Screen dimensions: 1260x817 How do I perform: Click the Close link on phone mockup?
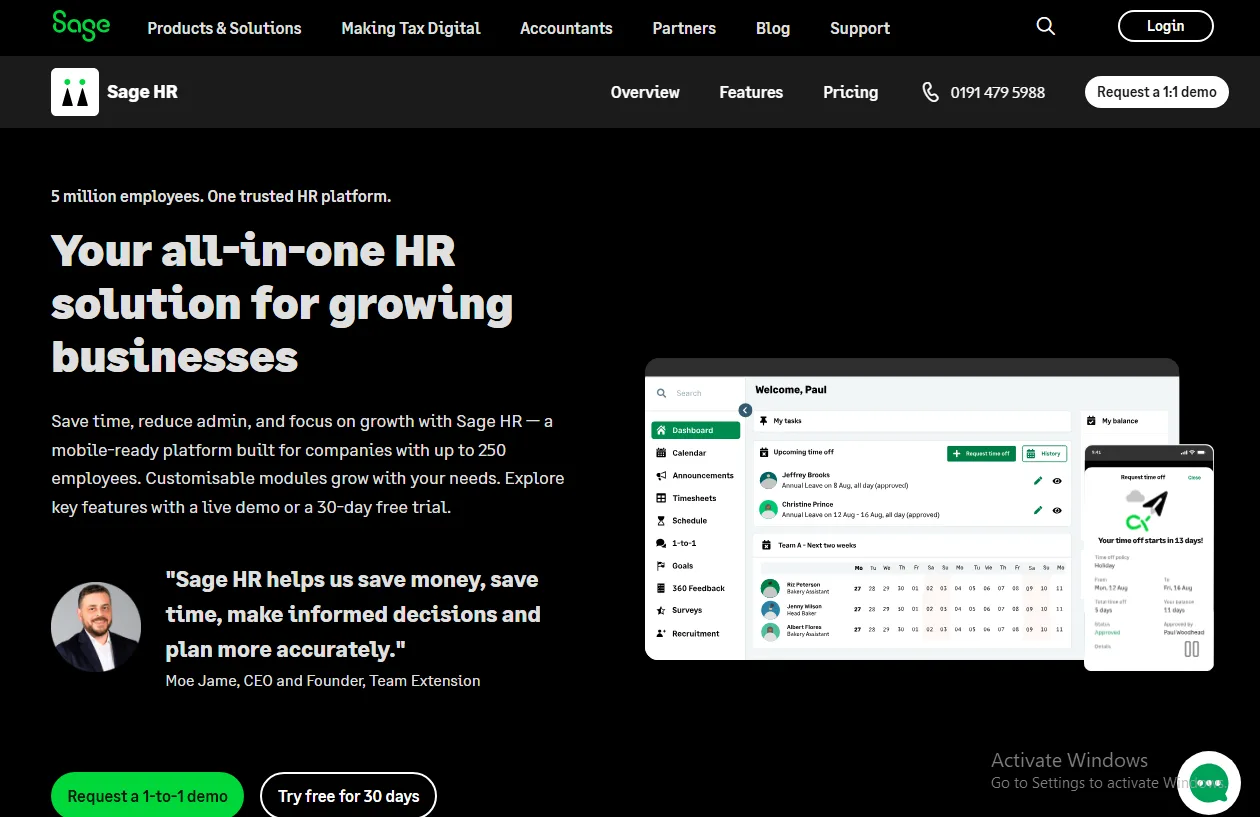point(1194,477)
